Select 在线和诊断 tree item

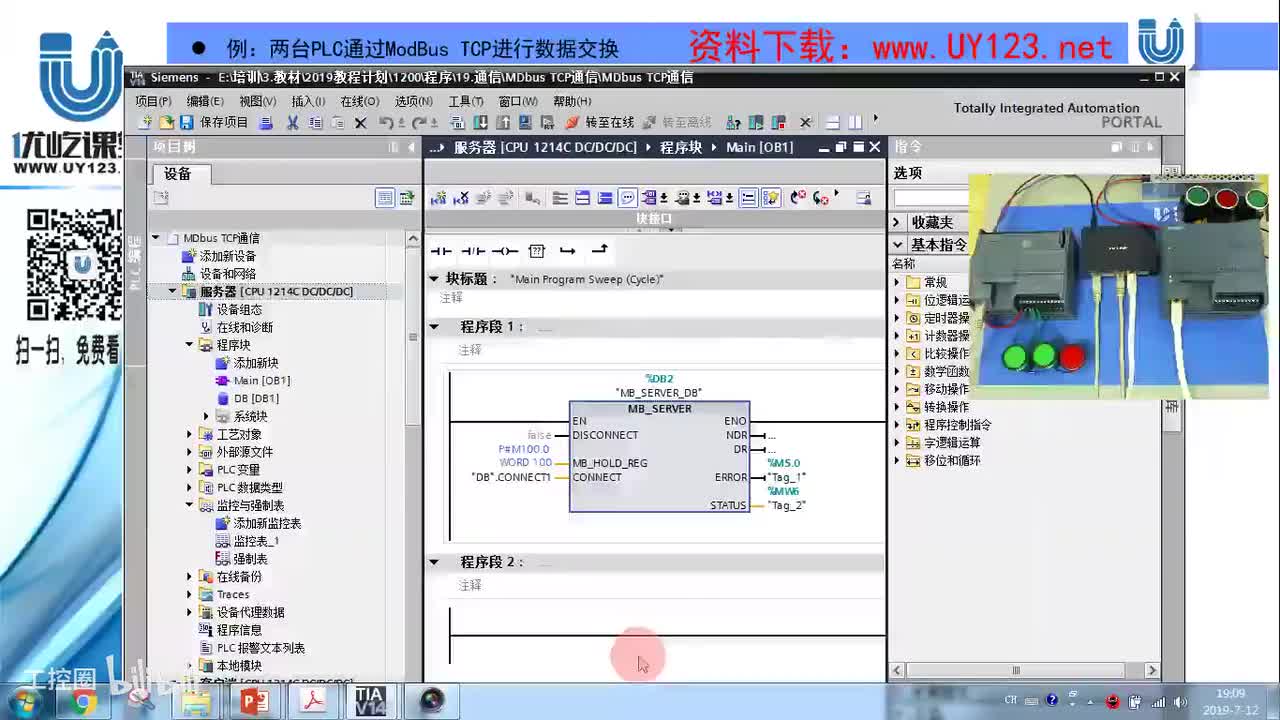pyautogui.click(x=244, y=328)
